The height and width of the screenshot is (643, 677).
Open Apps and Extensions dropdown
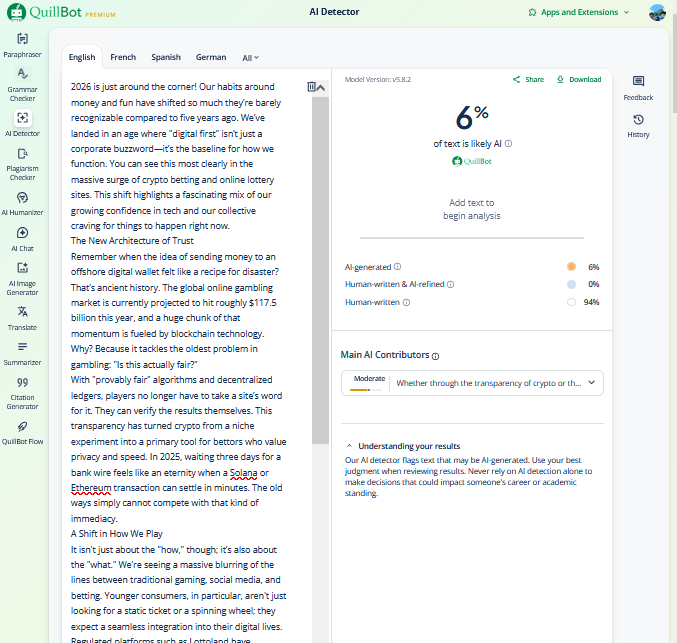coord(579,12)
